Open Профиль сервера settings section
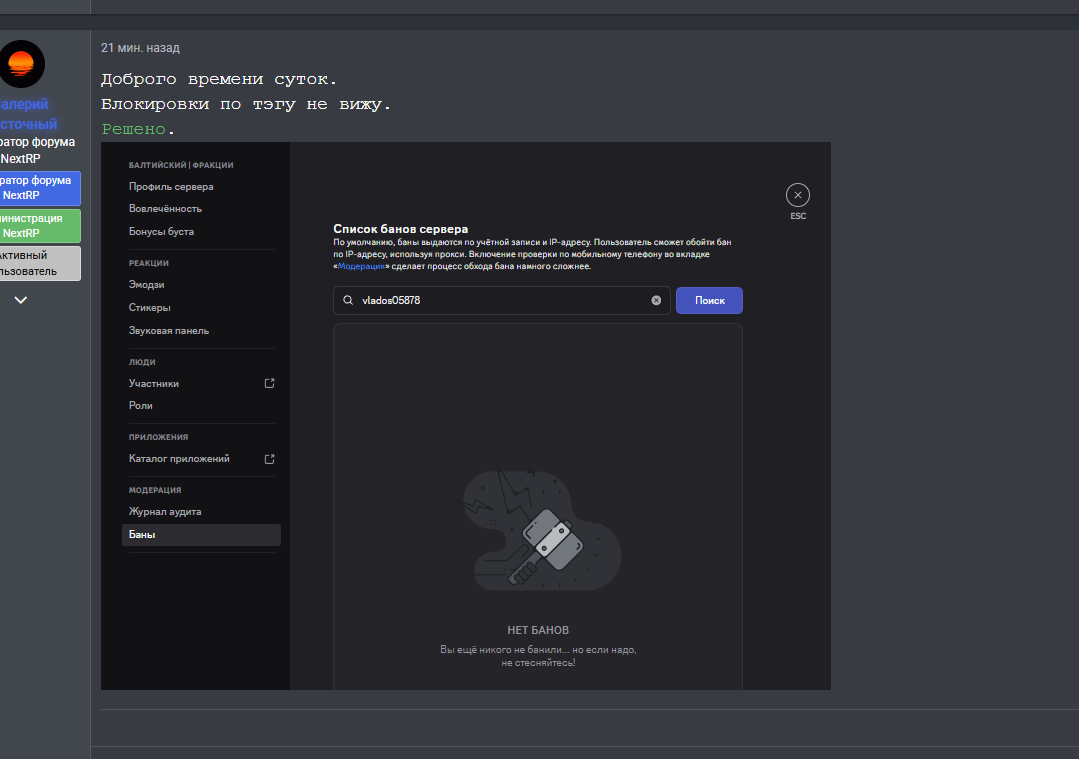Viewport: 1079px width, 759px height. click(171, 187)
